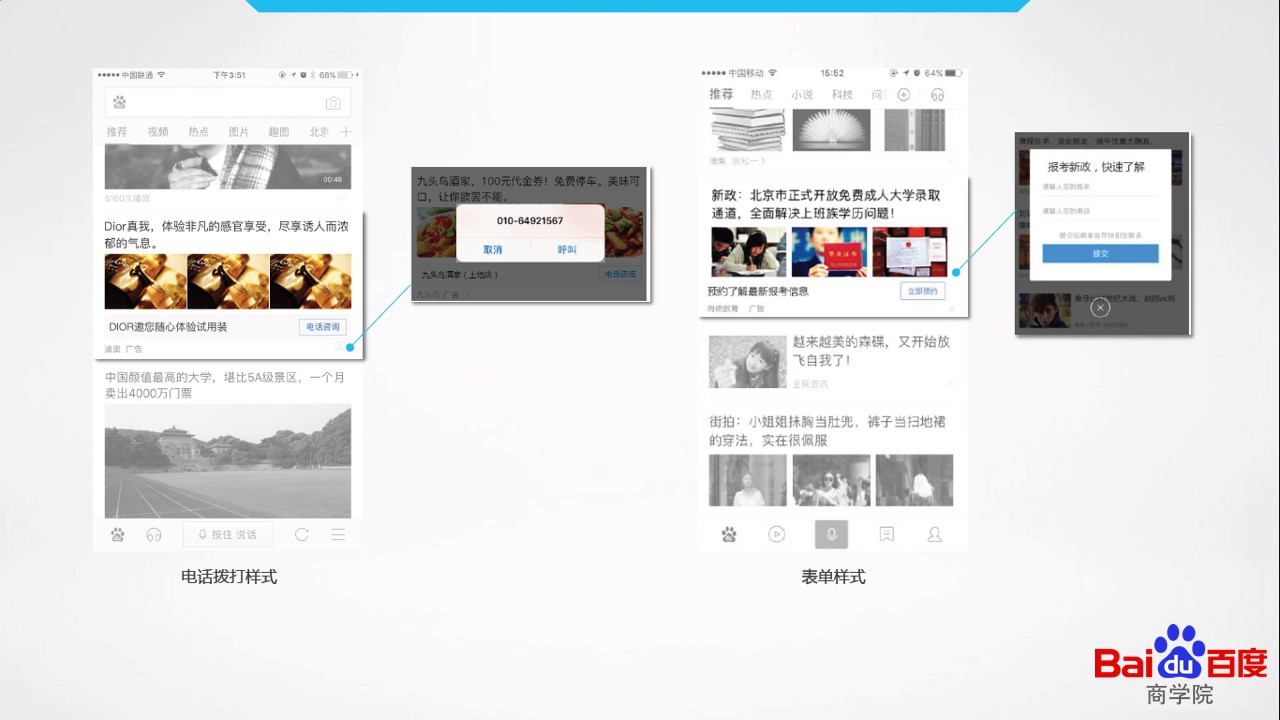This screenshot has height=720, width=1280.
Task: Select 推荐 tab in the 表单样式 phone
Action: click(x=721, y=94)
